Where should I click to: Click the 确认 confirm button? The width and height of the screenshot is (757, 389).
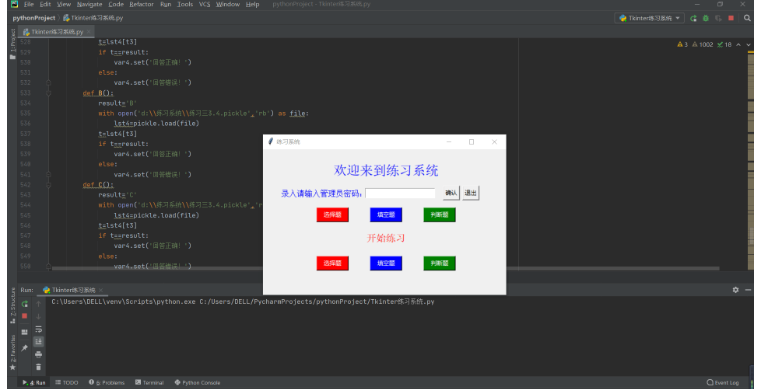(x=451, y=193)
